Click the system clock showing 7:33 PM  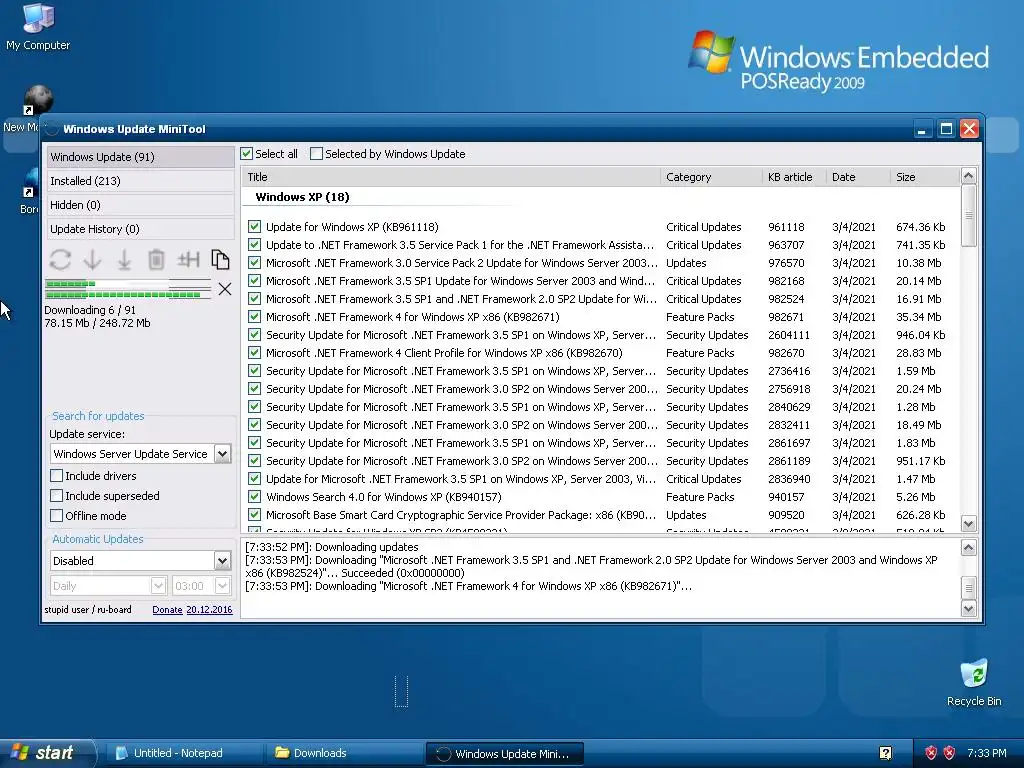(x=987, y=753)
